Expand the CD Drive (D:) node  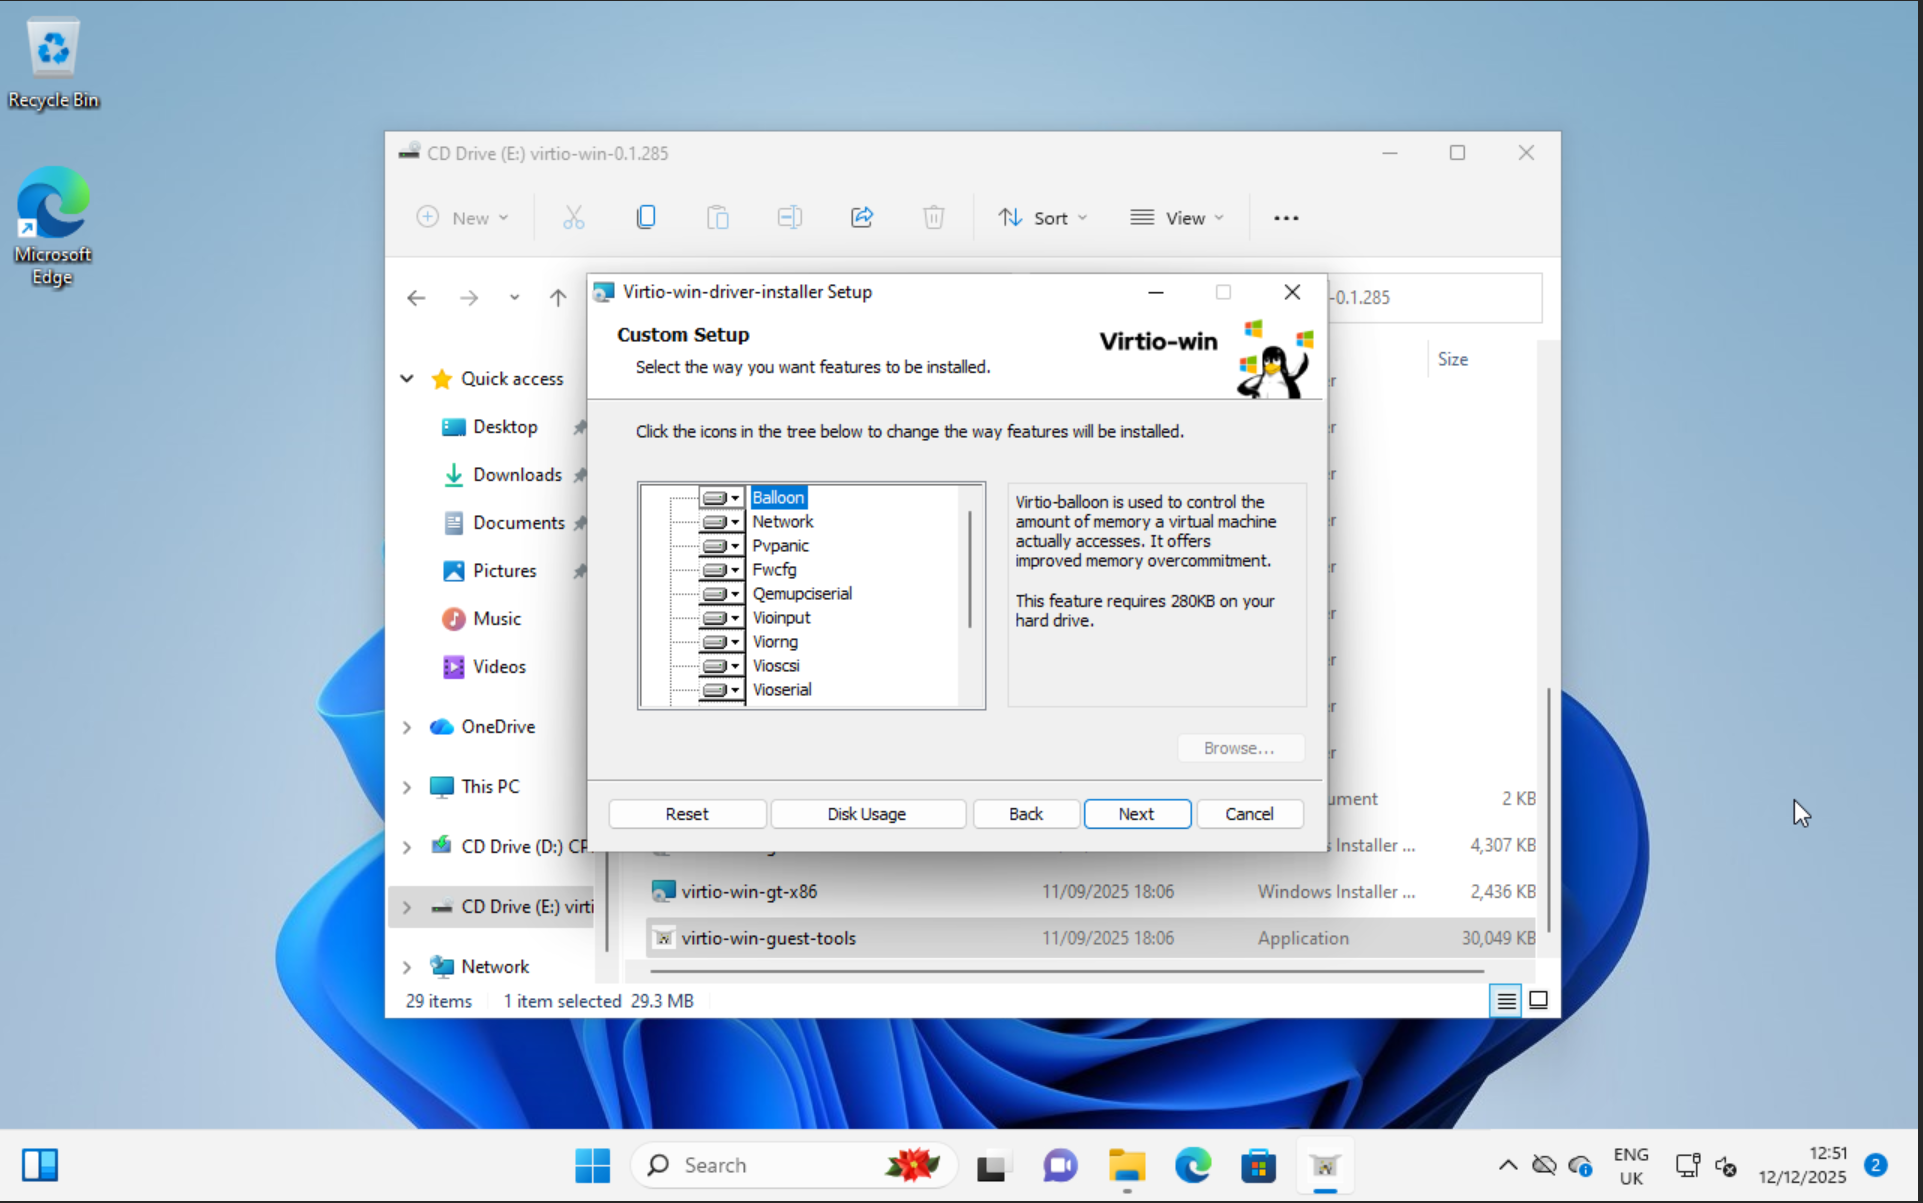pyautogui.click(x=407, y=847)
